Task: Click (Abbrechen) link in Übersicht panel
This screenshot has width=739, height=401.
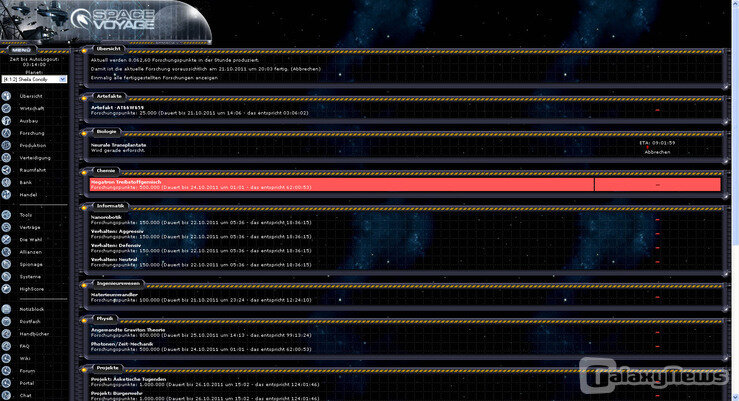Action: 305,69
